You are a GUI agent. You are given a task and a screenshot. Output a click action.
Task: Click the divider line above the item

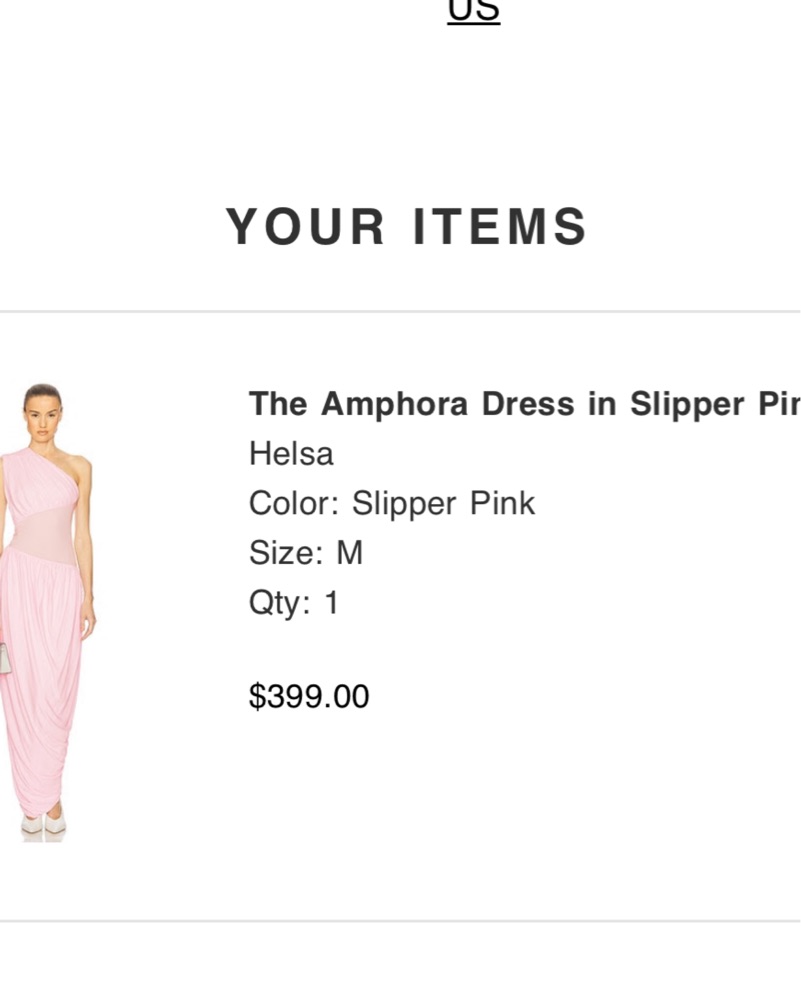point(400,312)
